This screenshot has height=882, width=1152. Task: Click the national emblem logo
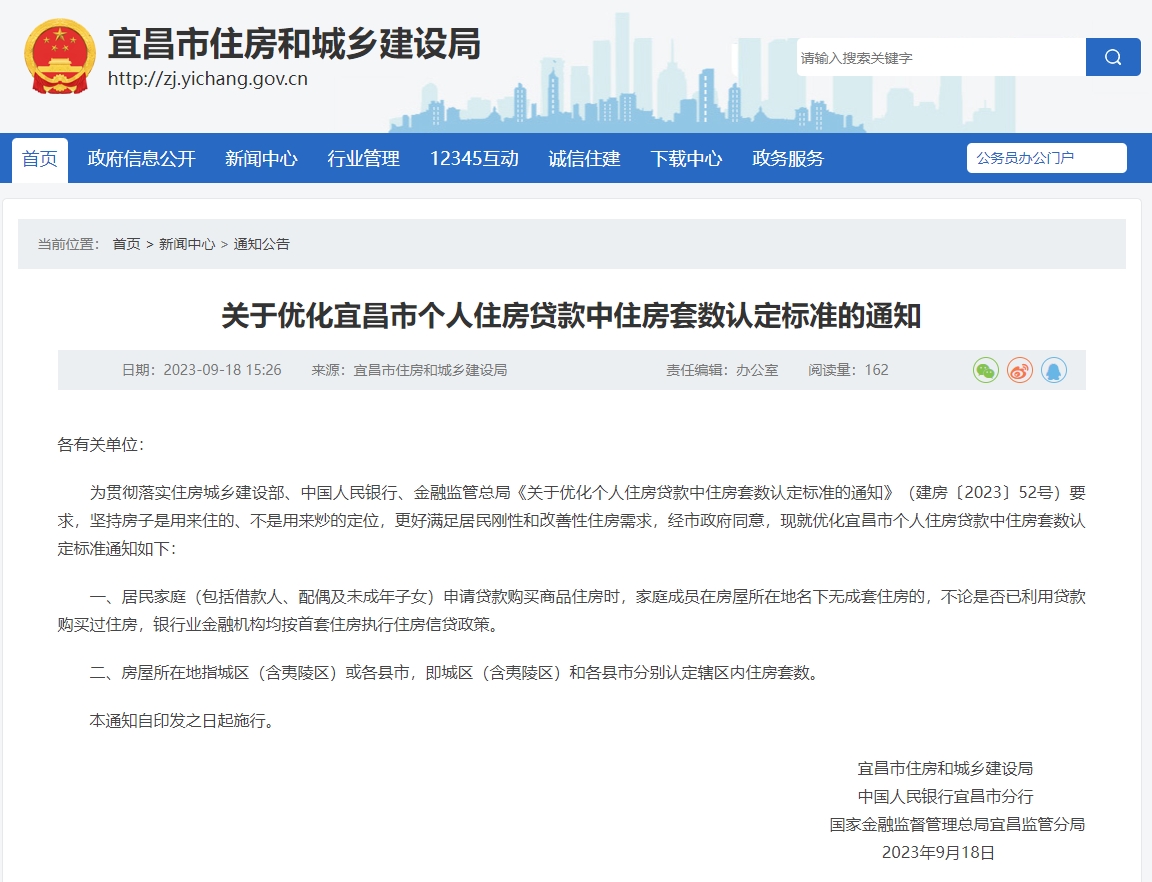tap(60, 57)
